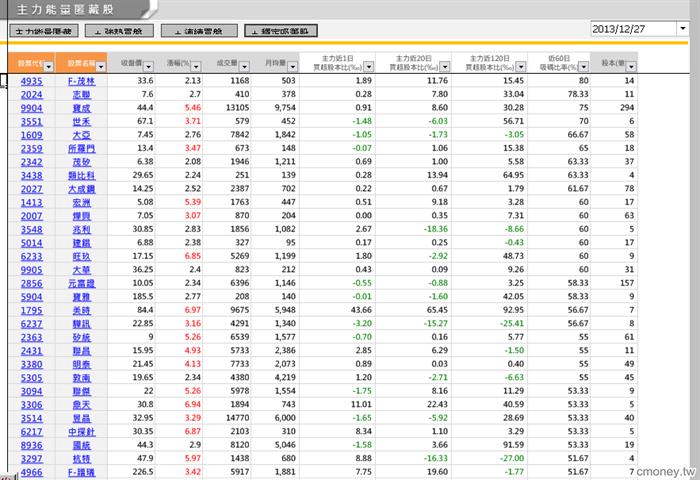Open the filter arrow on 月均量 column
700x480 pixels.
[292, 67]
